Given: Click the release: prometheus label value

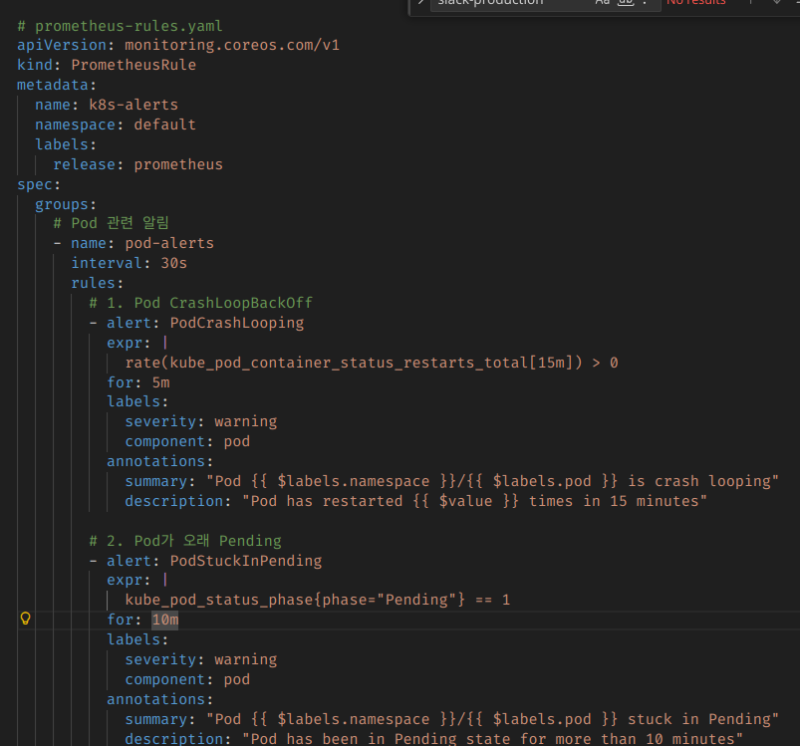Looking at the screenshot, I should (178, 164).
